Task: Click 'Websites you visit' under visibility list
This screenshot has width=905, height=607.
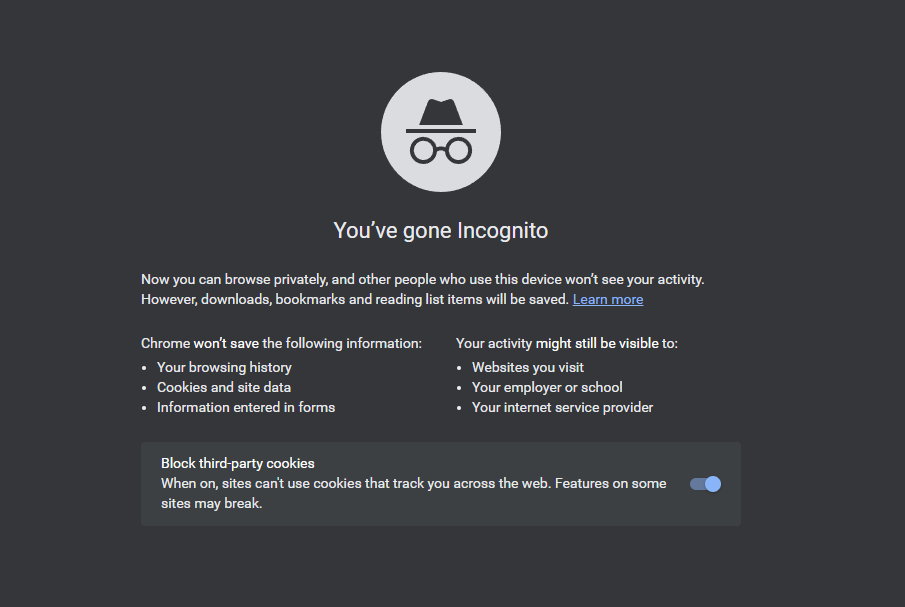Action: click(x=527, y=367)
